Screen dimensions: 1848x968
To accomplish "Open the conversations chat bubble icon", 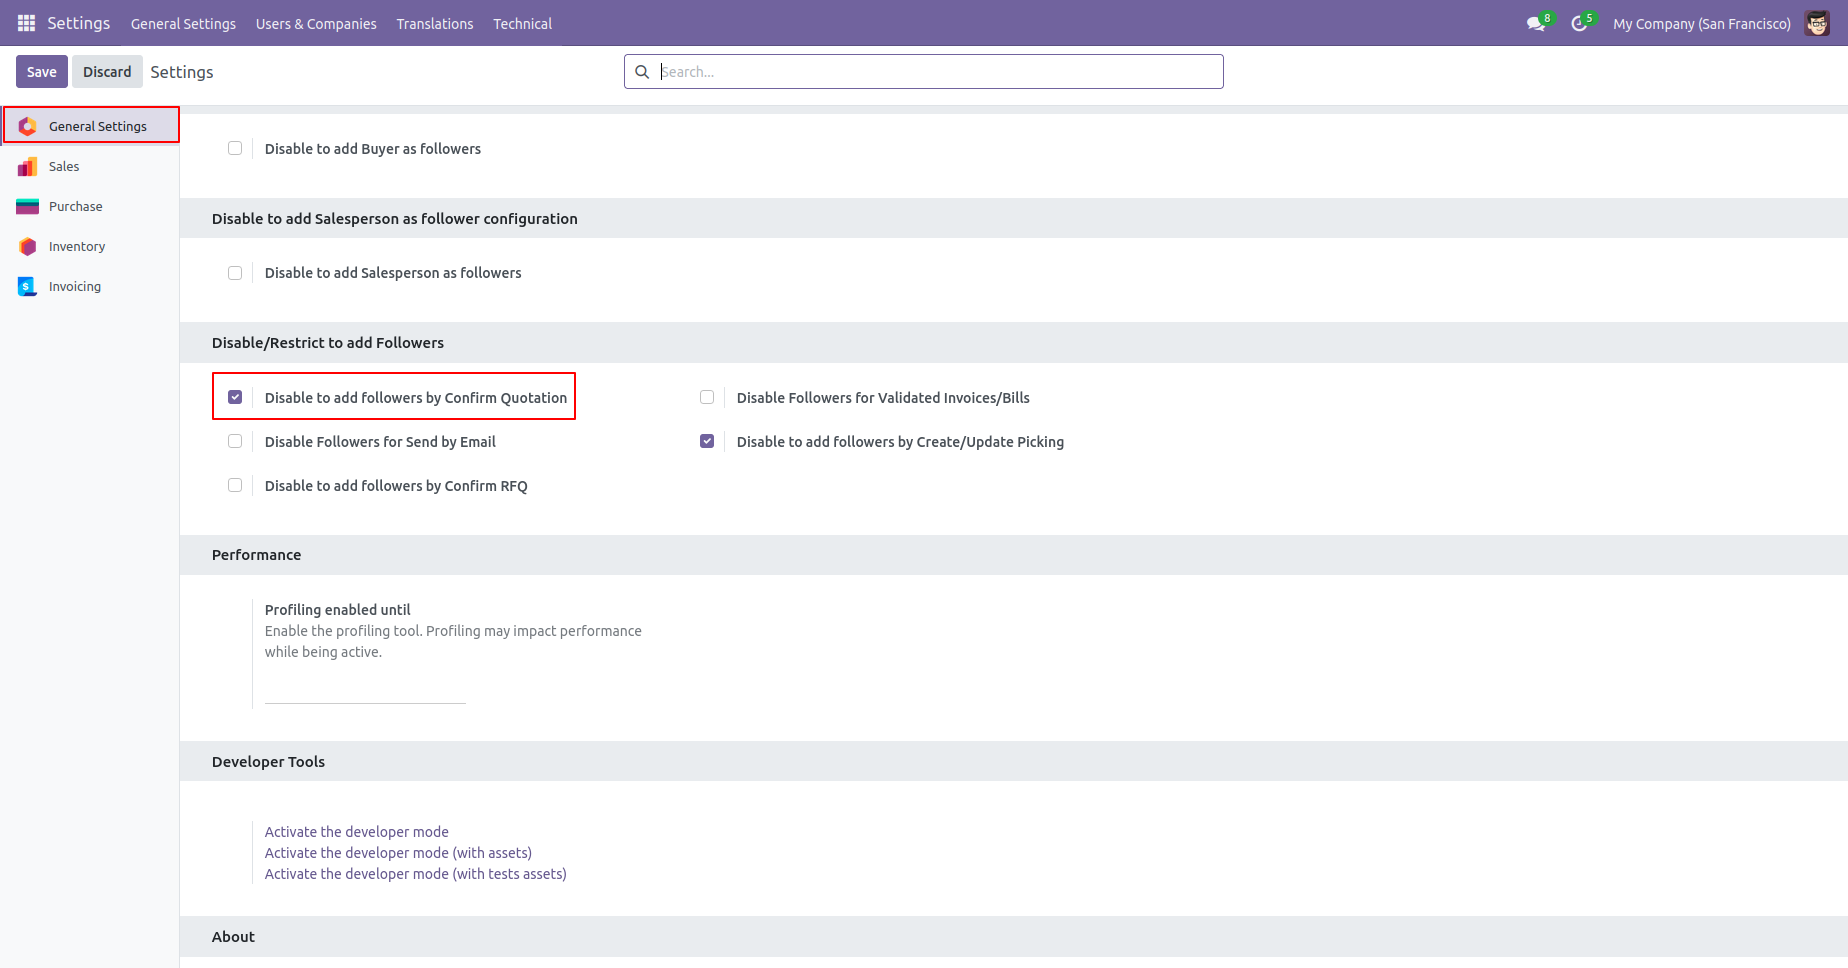I will pos(1536,23).
